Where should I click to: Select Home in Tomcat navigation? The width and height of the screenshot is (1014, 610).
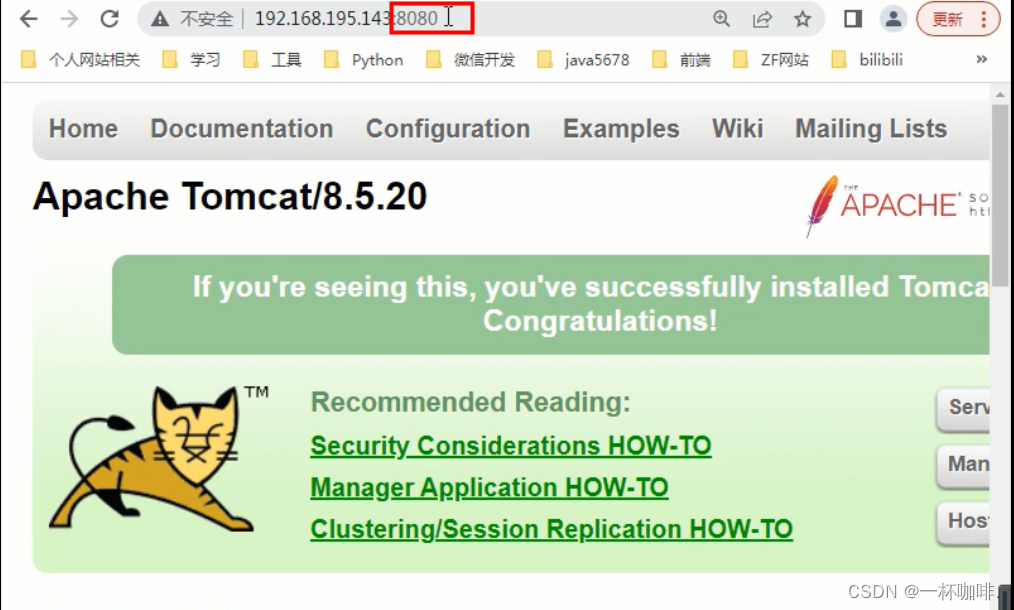[x=83, y=129]
